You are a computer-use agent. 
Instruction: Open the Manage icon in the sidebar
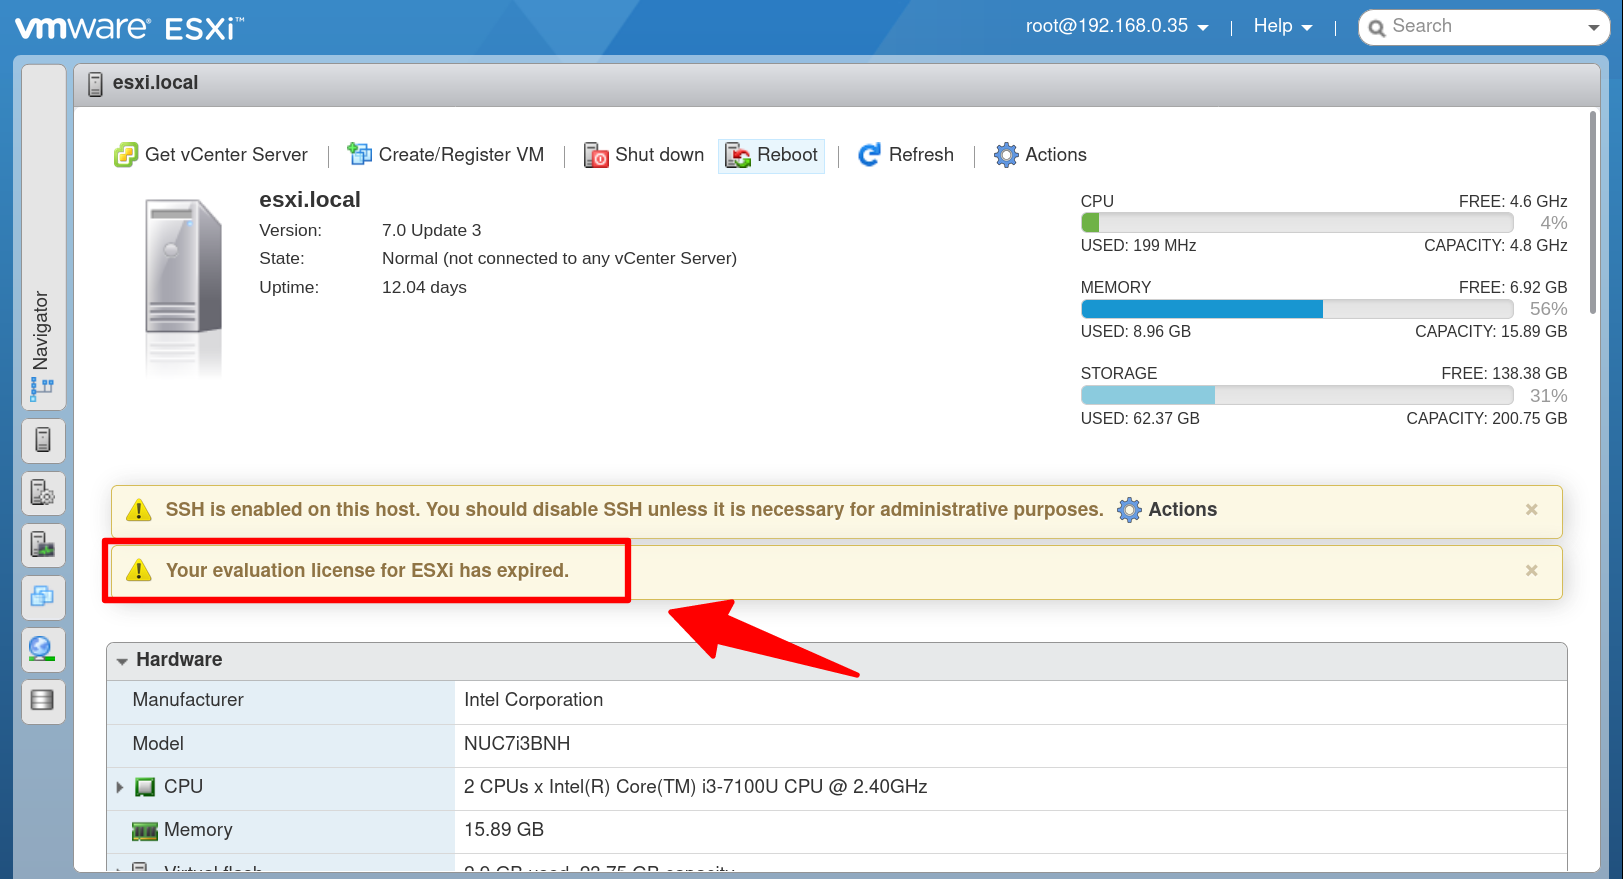43,492
